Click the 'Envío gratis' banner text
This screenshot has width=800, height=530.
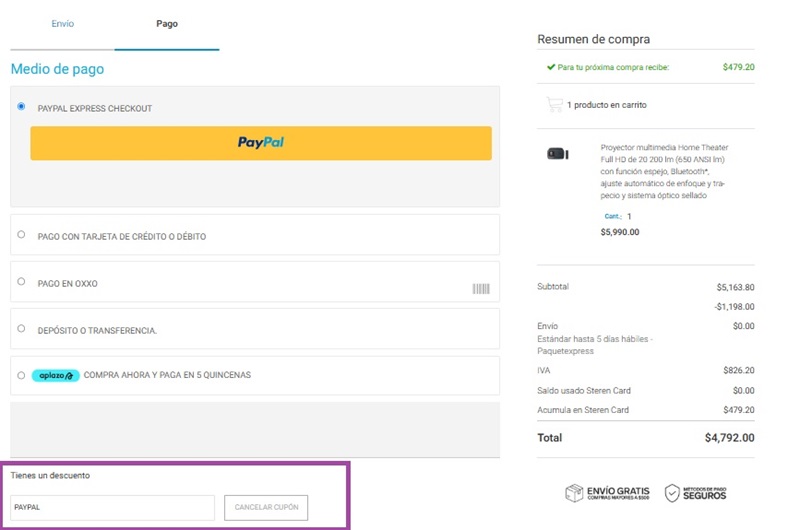click(618, 493)
